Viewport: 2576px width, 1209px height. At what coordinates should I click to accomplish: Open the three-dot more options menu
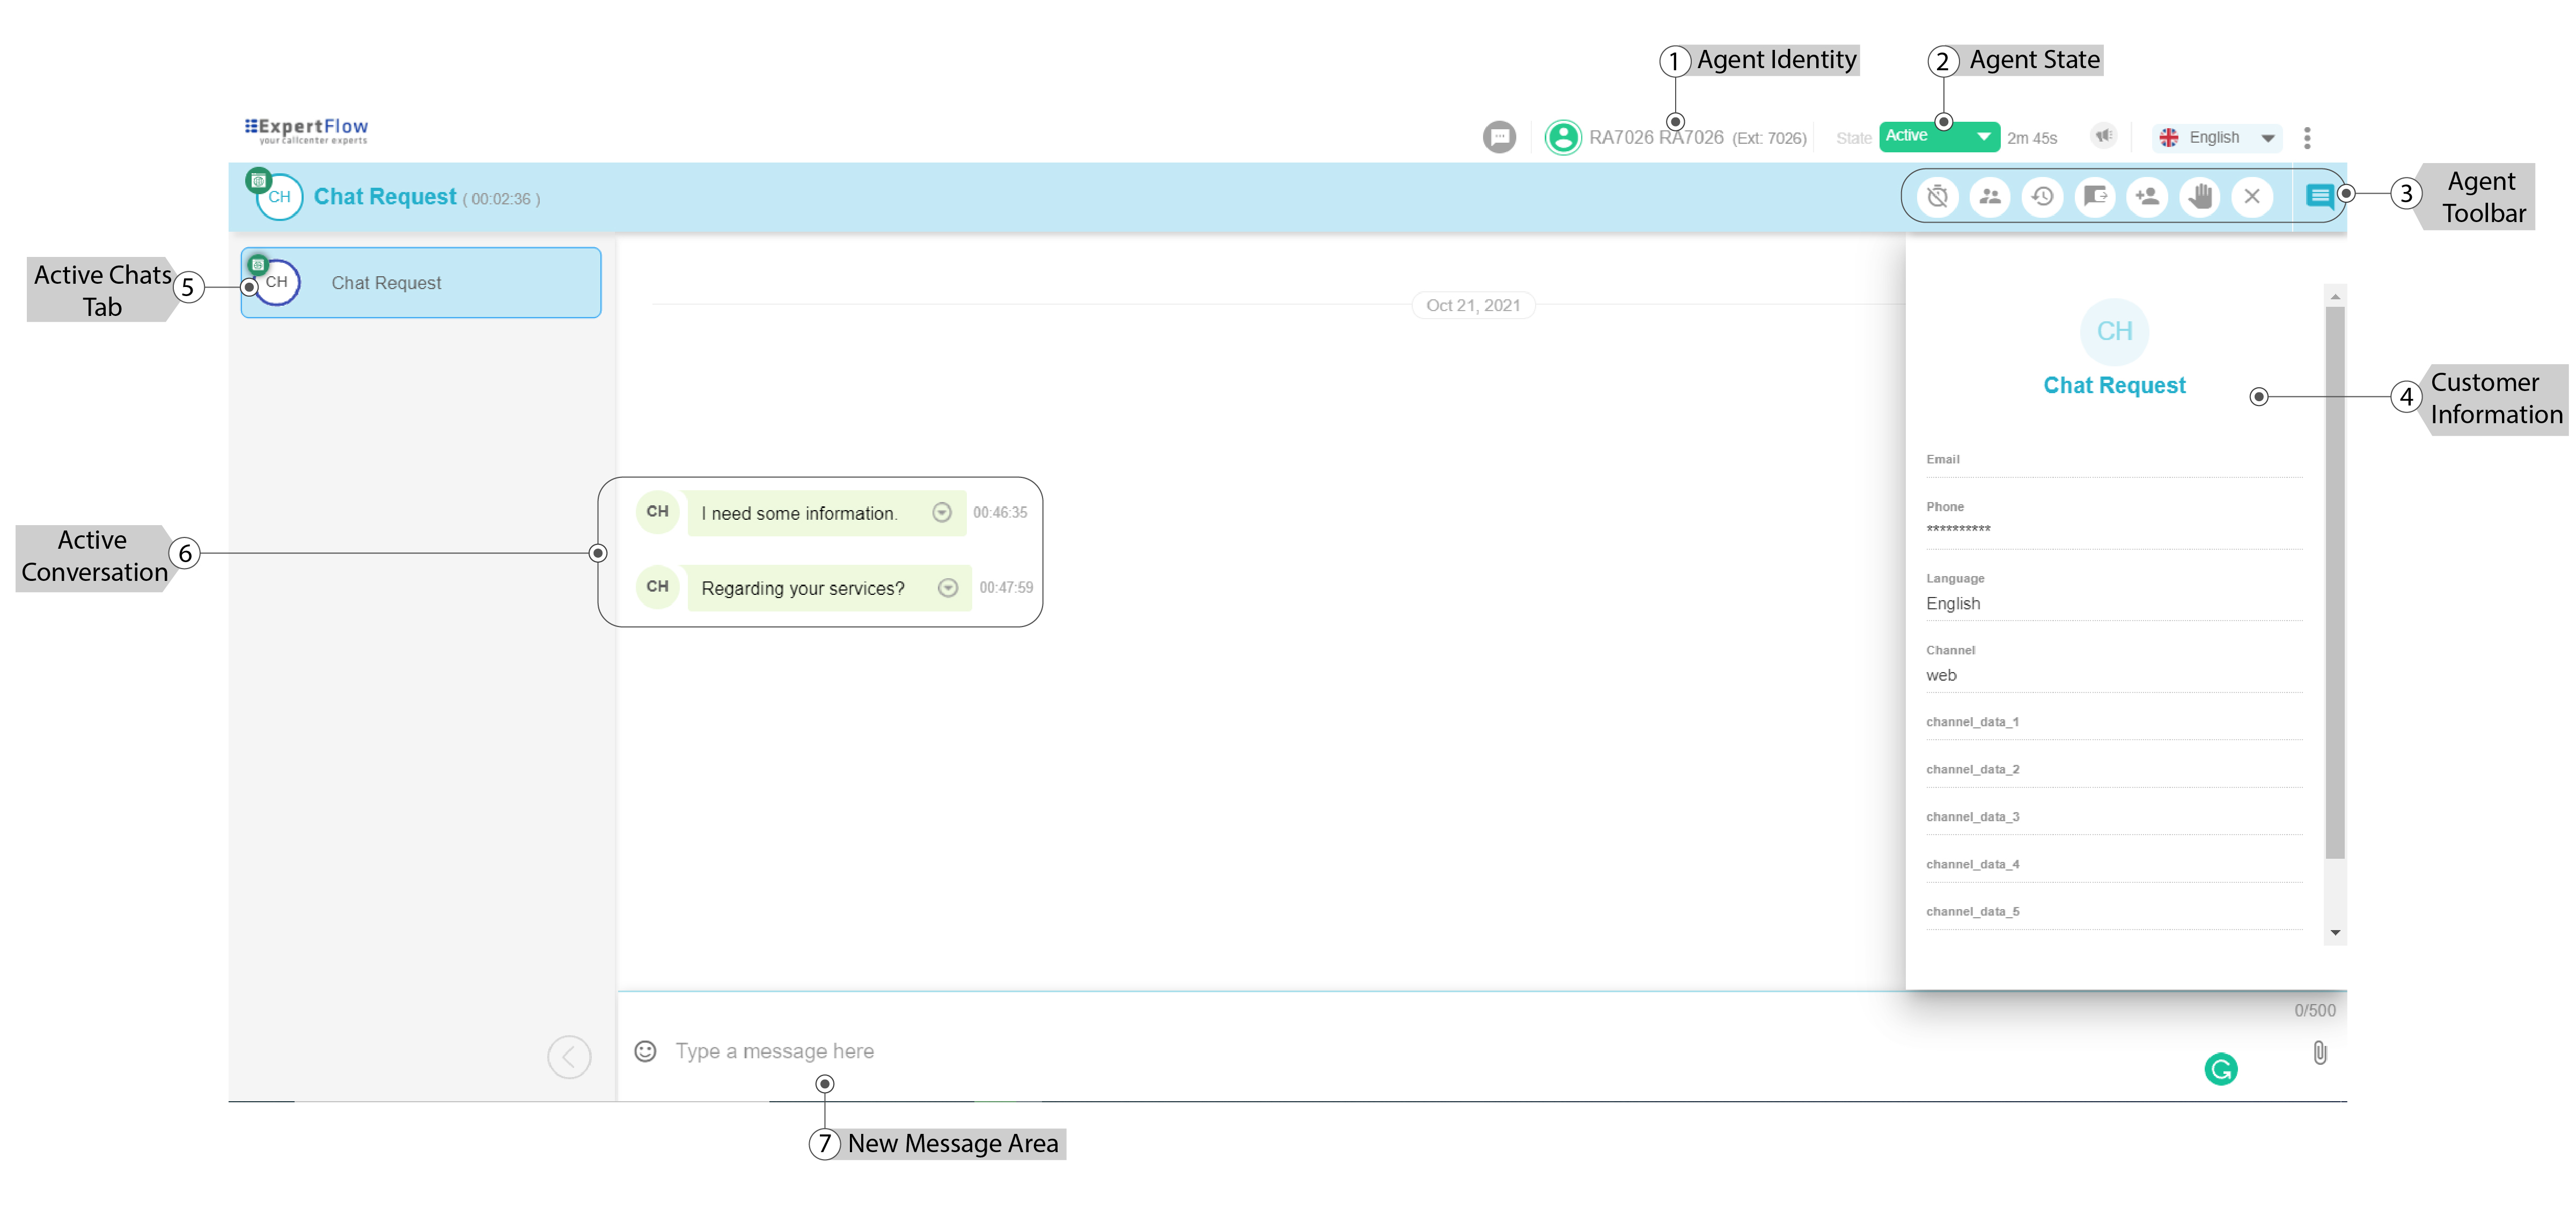2307,138
